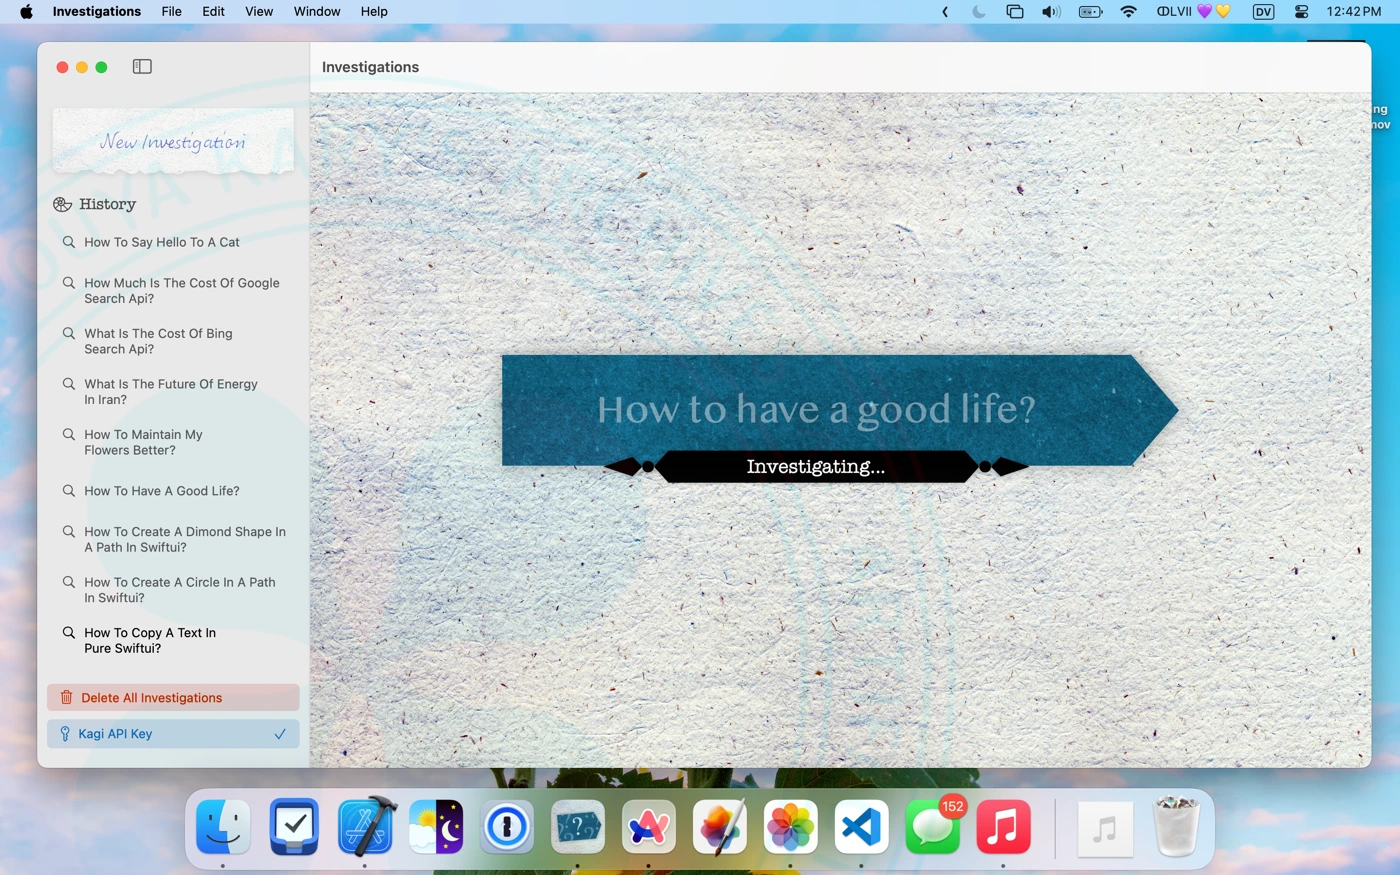Click the History palette icon
Screen dimensions: 1400x875
62,204
